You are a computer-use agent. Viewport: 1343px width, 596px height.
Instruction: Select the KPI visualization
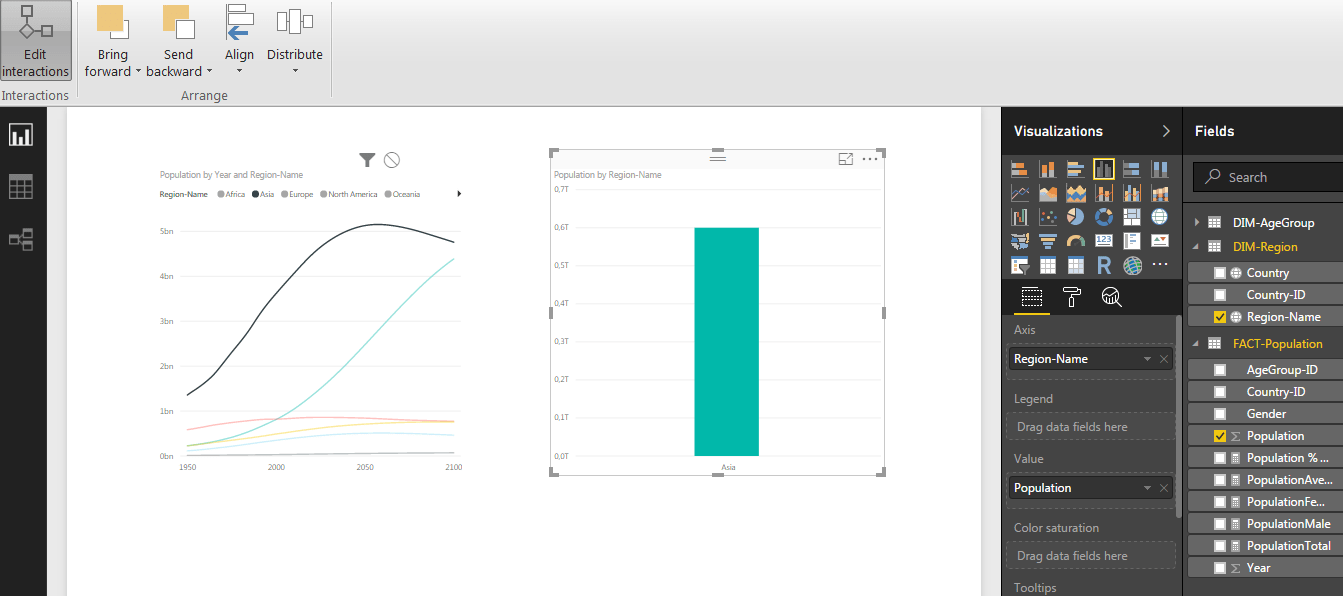coord(1160,241)
